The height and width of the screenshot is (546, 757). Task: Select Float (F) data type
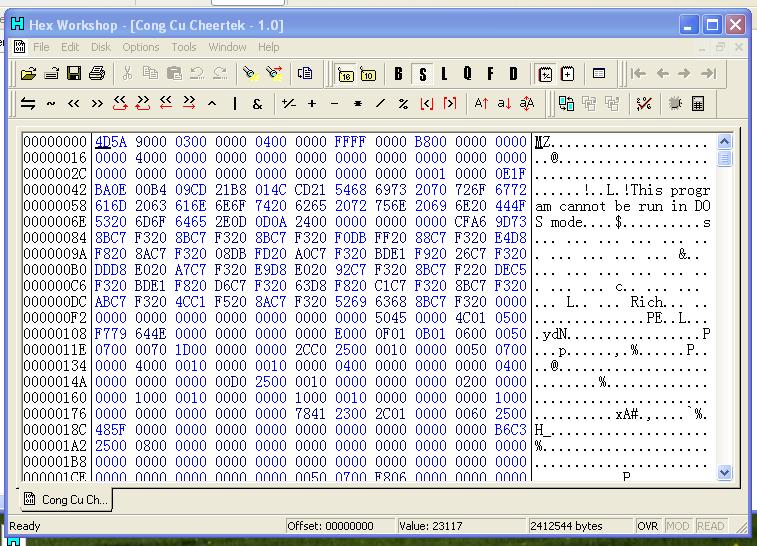pos(491,74)
